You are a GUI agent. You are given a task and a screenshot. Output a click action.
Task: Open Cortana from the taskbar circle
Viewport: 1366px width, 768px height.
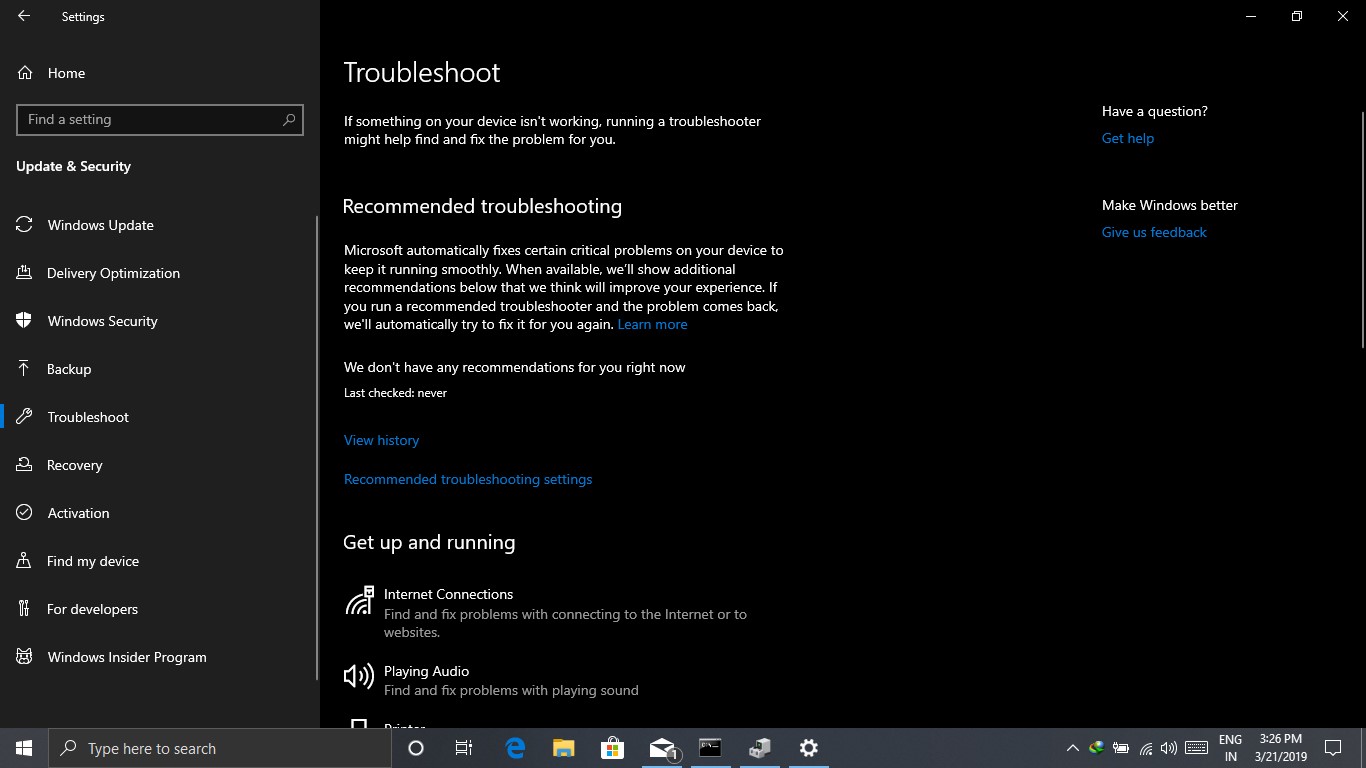(x=416, y=748)
